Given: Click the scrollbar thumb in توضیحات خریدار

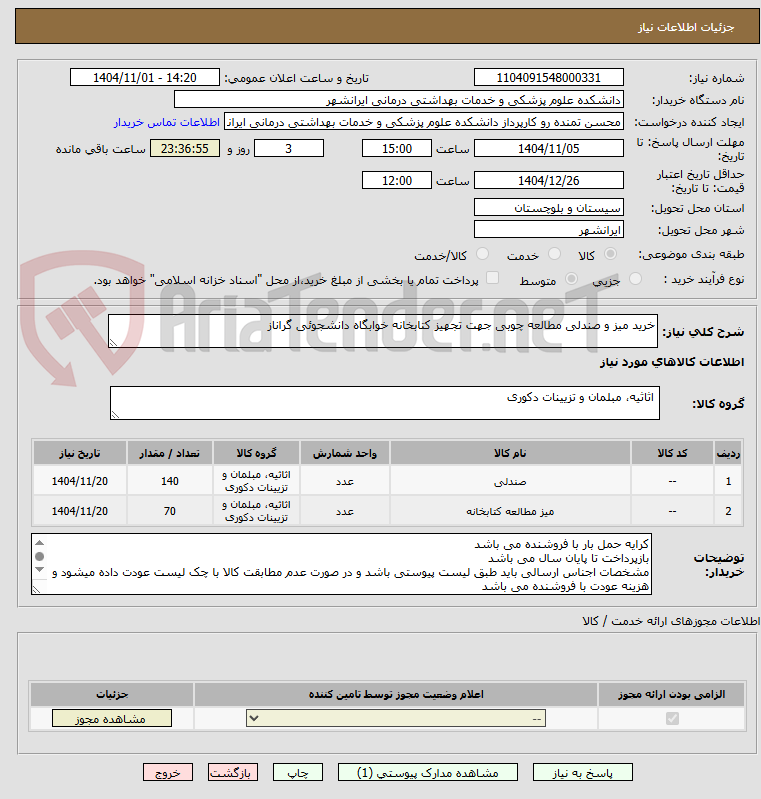Looking at the screenshot, I should pyautogui.click(x=40, y=556).
